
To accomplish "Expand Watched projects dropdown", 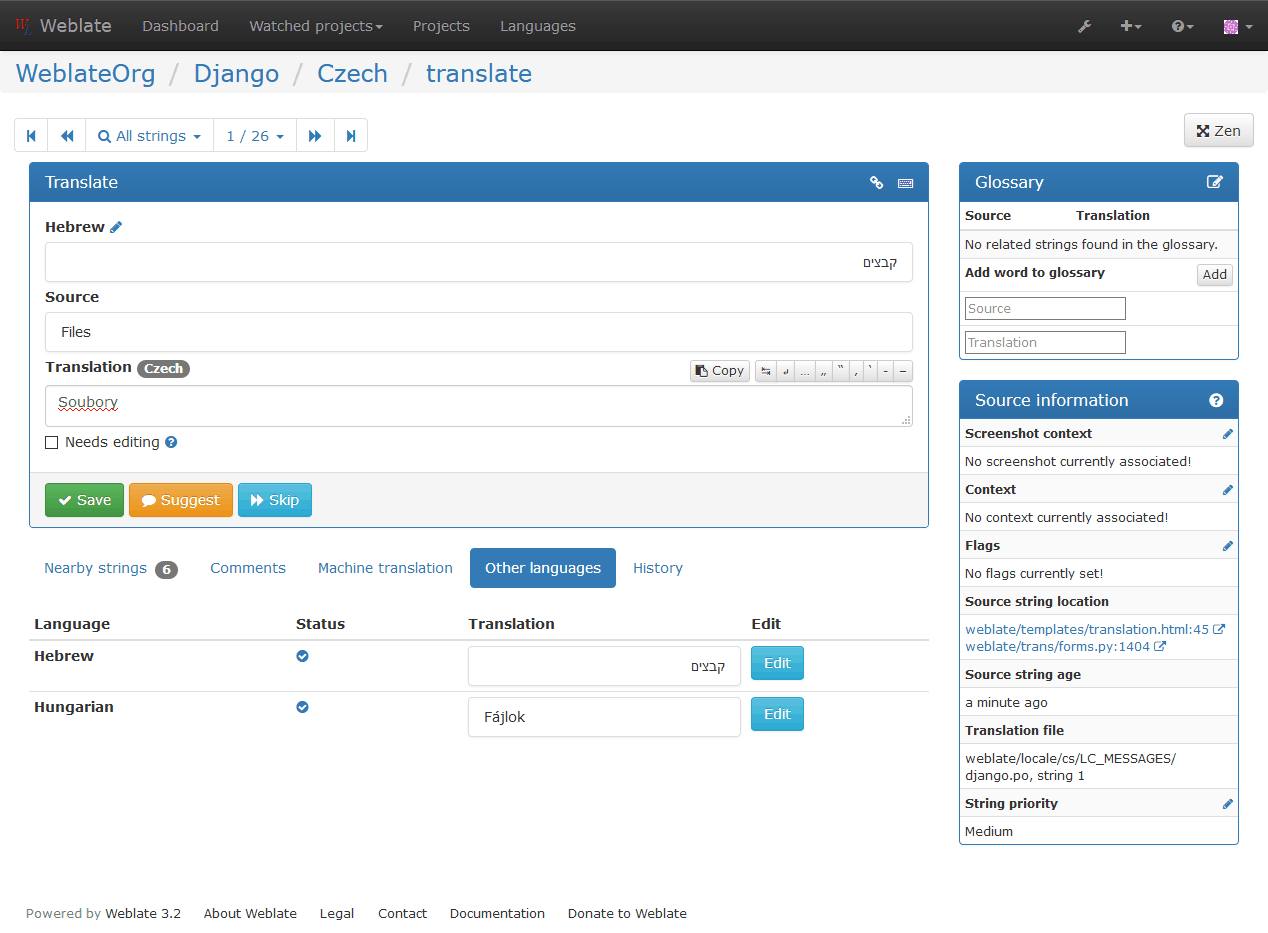I will point(316,26).
